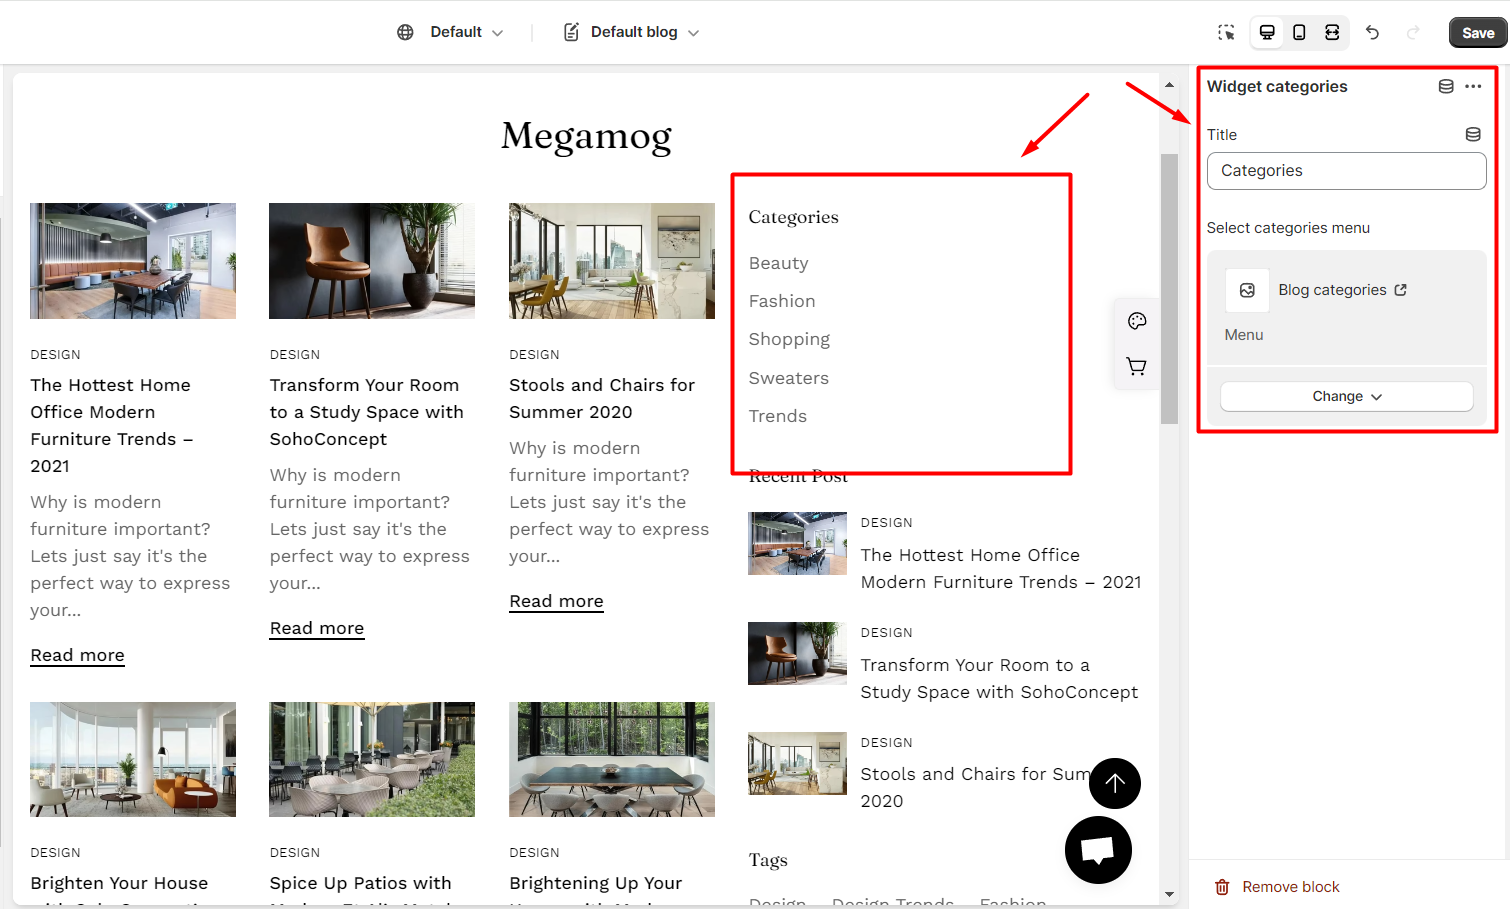1510x909 pixels.
Task: Open recent post Transform Your Room thumbnail
Action: (797, 653)
